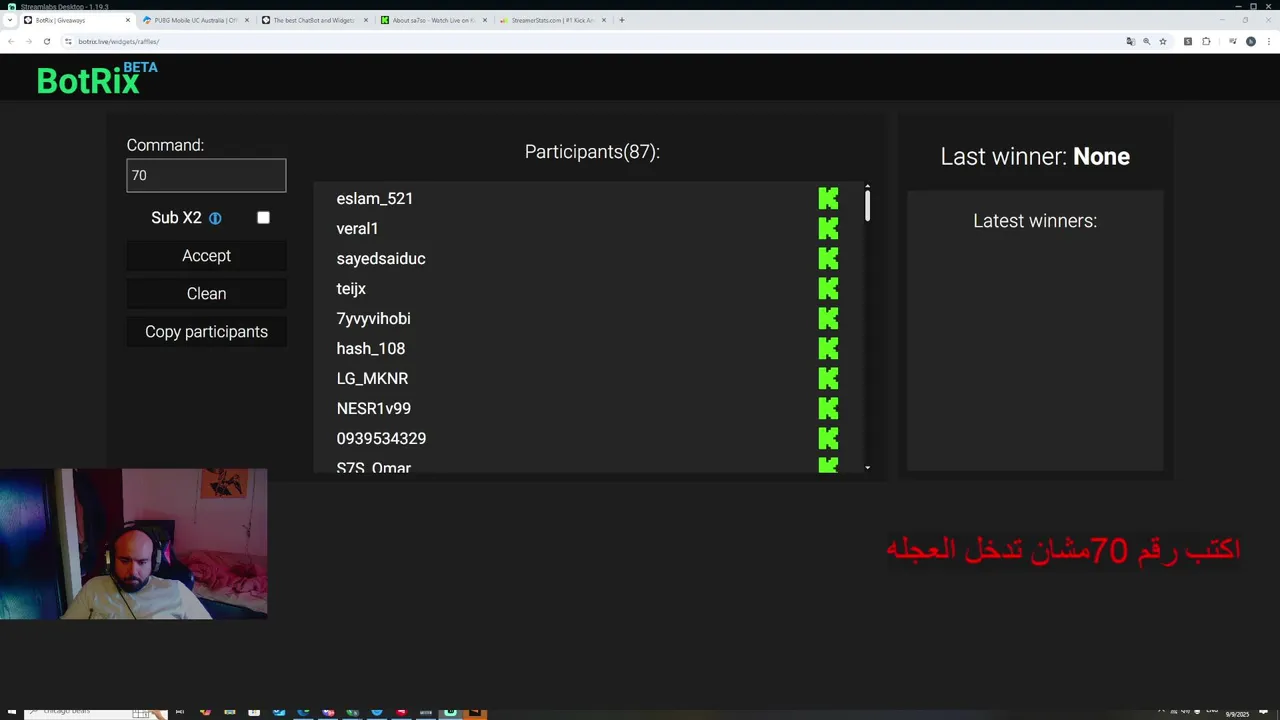Close the BotRix Giveaways tab

pos(128,20)
